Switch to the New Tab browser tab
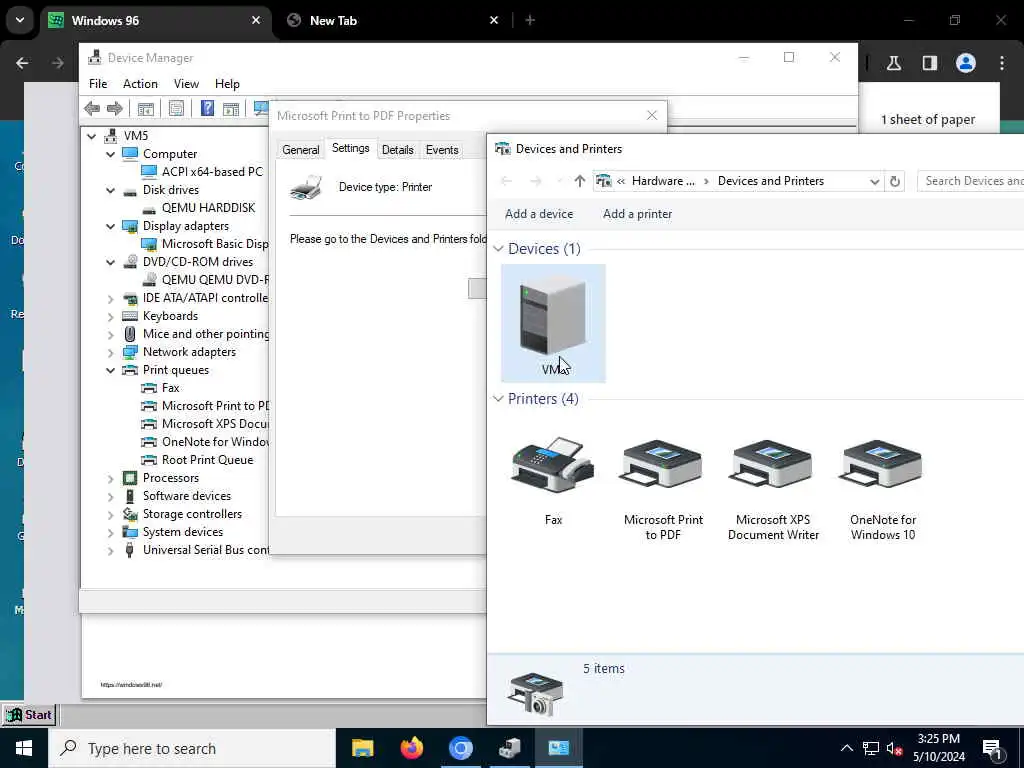The height and width of the screenshot is (768, 1024). [394, 21]
